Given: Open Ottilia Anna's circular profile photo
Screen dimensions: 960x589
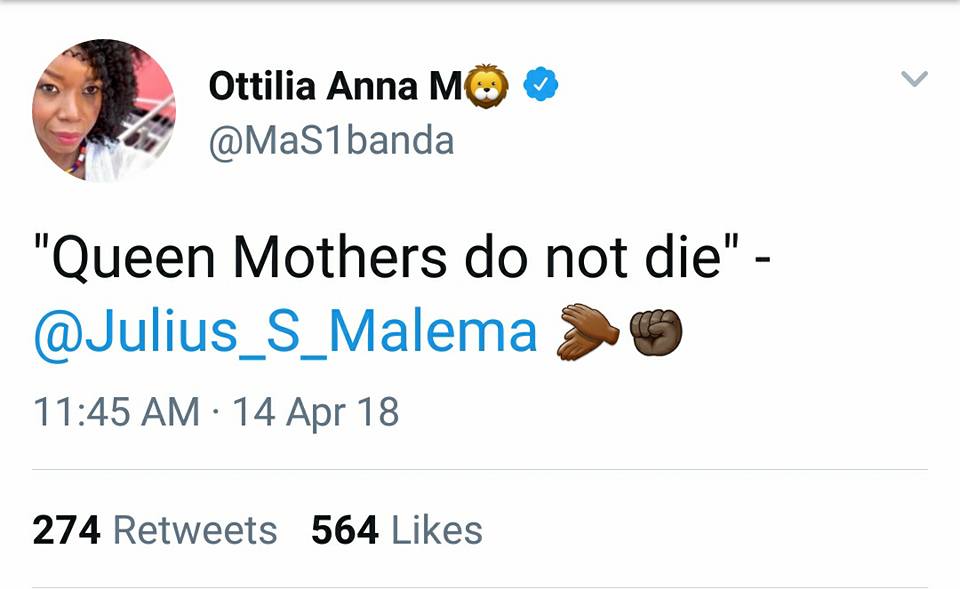Looking at the screenshot, I should click(x=103, y=111).
